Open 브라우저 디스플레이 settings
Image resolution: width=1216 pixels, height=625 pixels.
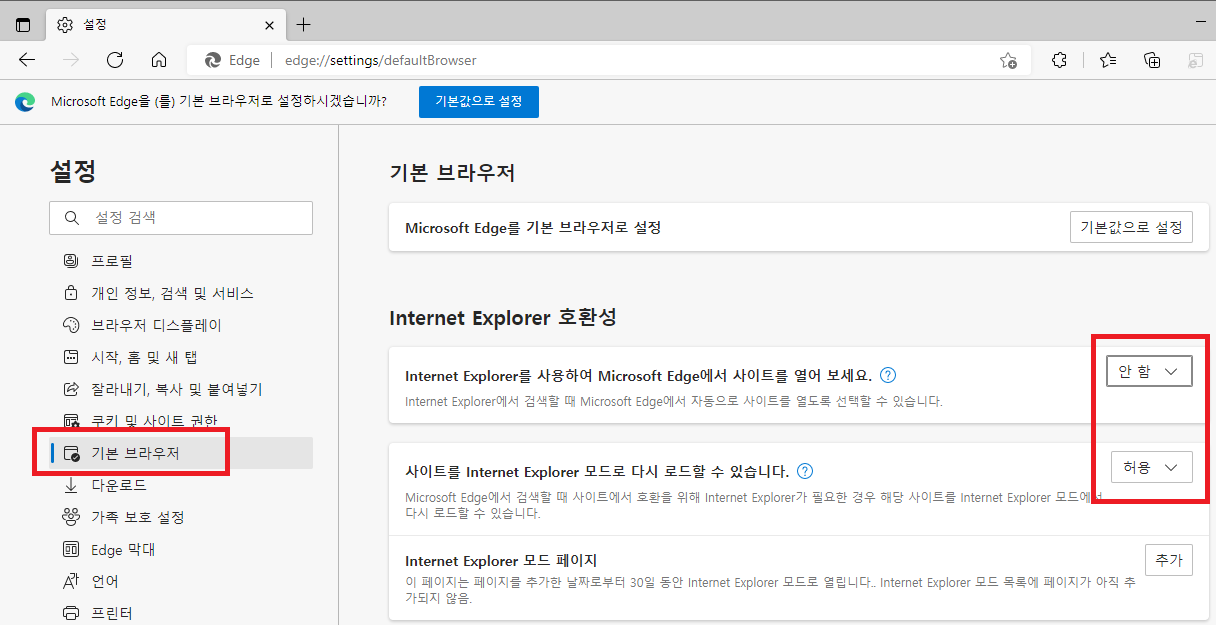tap(181, 325)
